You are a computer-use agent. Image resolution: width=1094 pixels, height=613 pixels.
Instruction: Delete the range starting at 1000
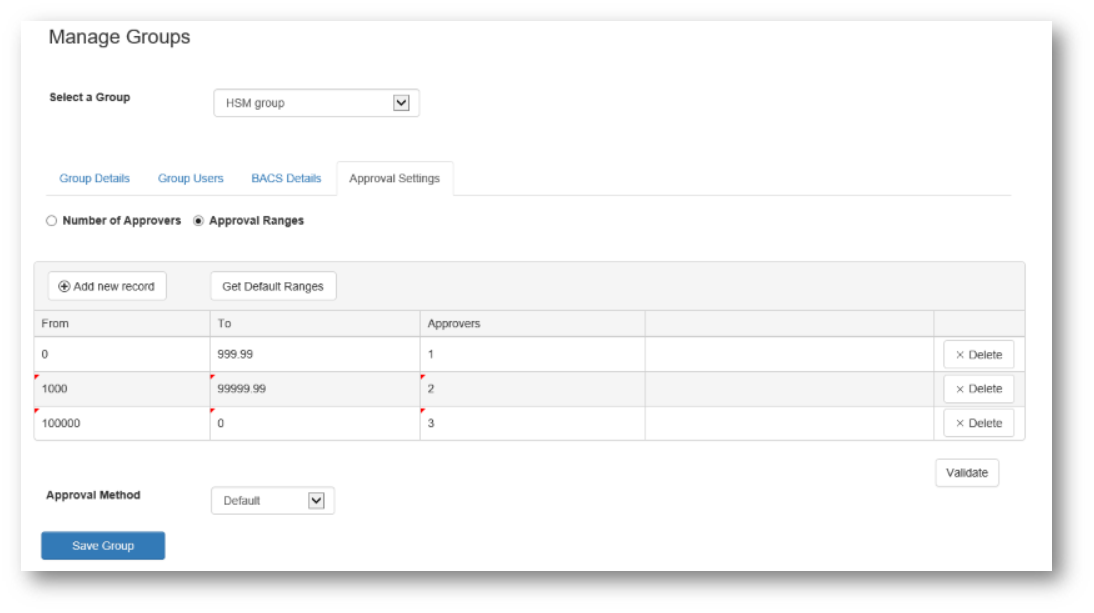point(978,388)
